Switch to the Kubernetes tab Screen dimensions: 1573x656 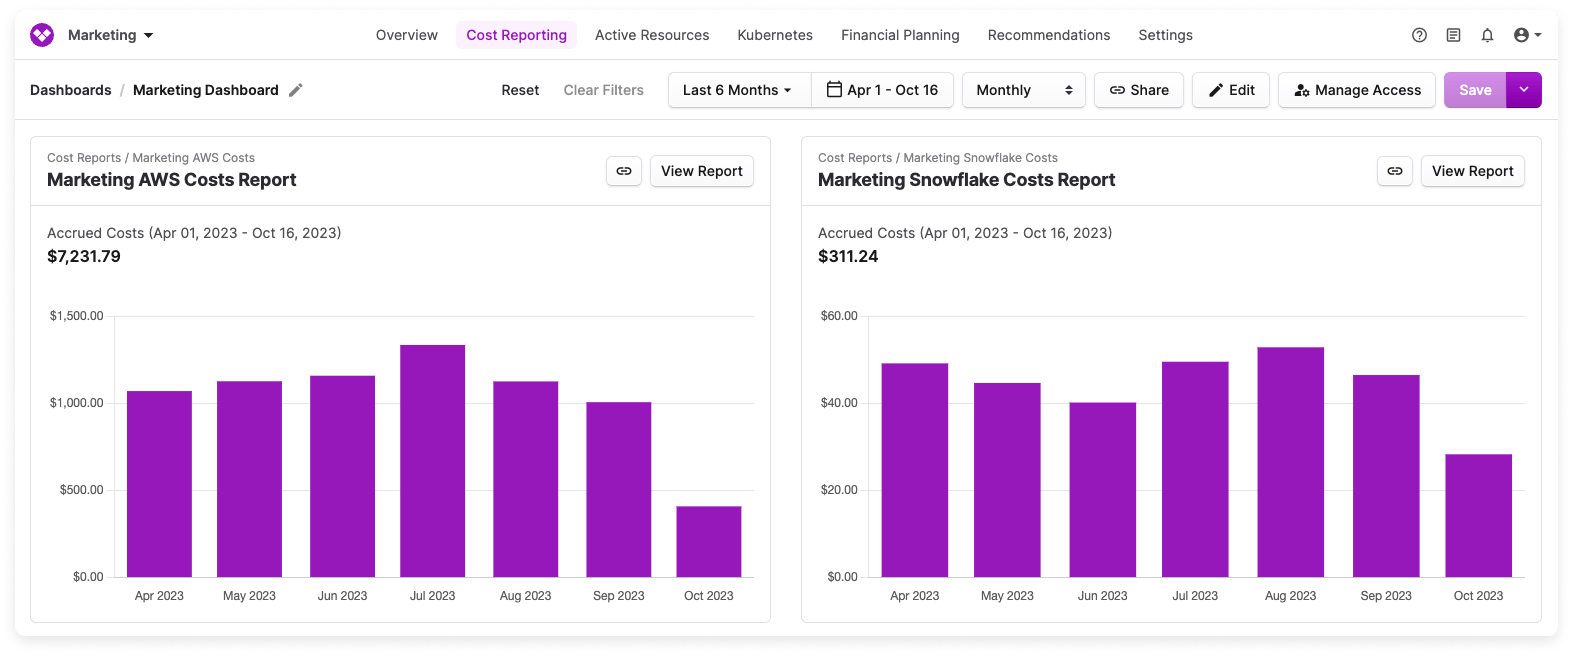pyautogui.click(x=774, y=35)
